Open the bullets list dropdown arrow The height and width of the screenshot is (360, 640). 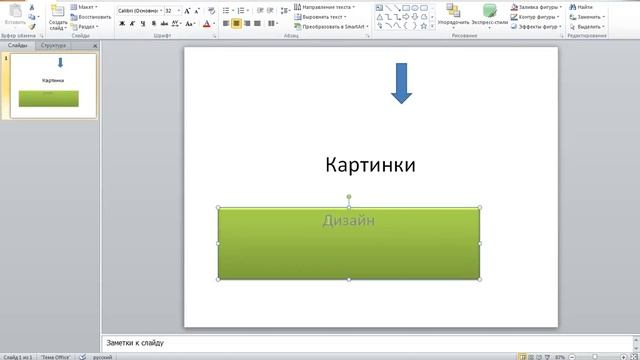(233, 11)
